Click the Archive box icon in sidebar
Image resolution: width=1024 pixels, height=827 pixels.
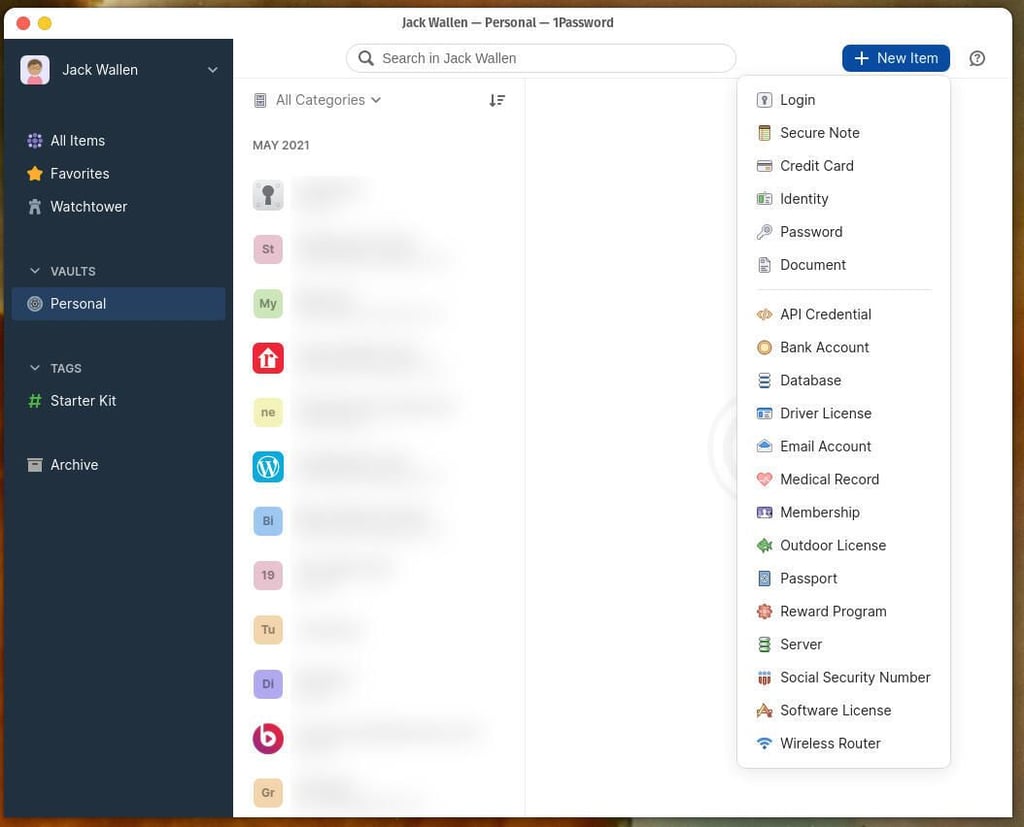(35, 465)
